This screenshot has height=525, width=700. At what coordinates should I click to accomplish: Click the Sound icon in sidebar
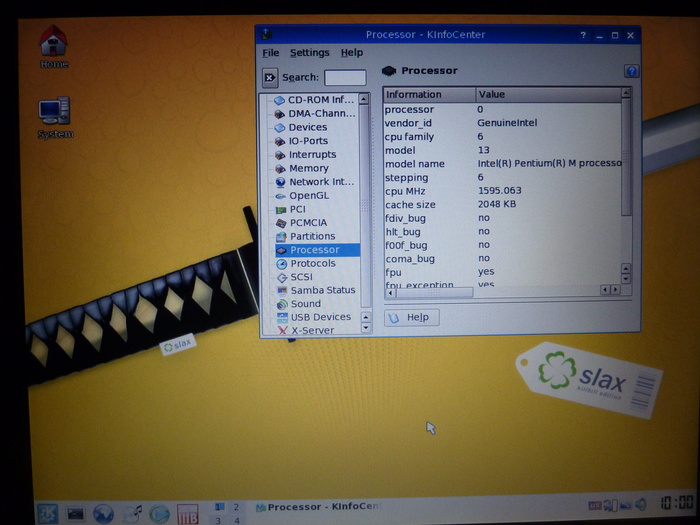pos(282,304)
